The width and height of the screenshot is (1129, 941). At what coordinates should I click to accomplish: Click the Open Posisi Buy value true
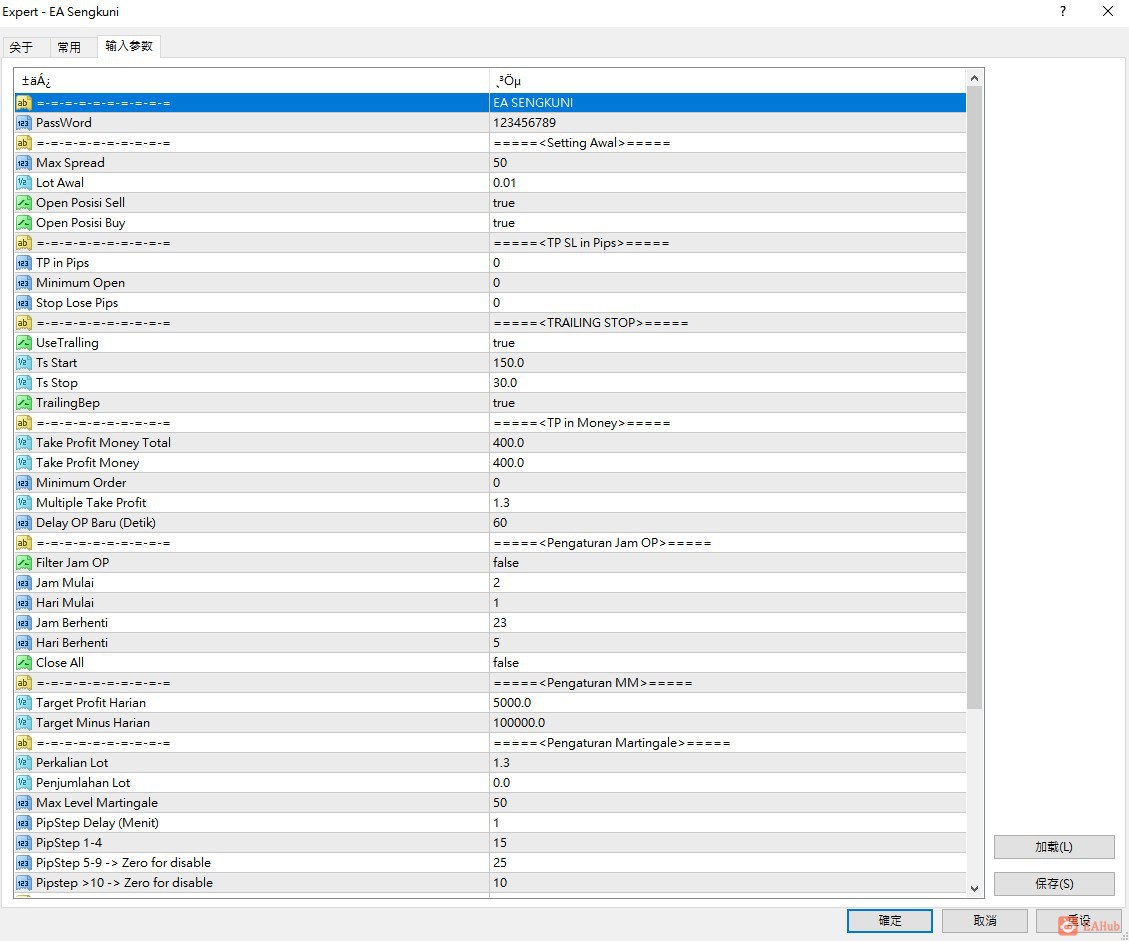pos(503,223)
